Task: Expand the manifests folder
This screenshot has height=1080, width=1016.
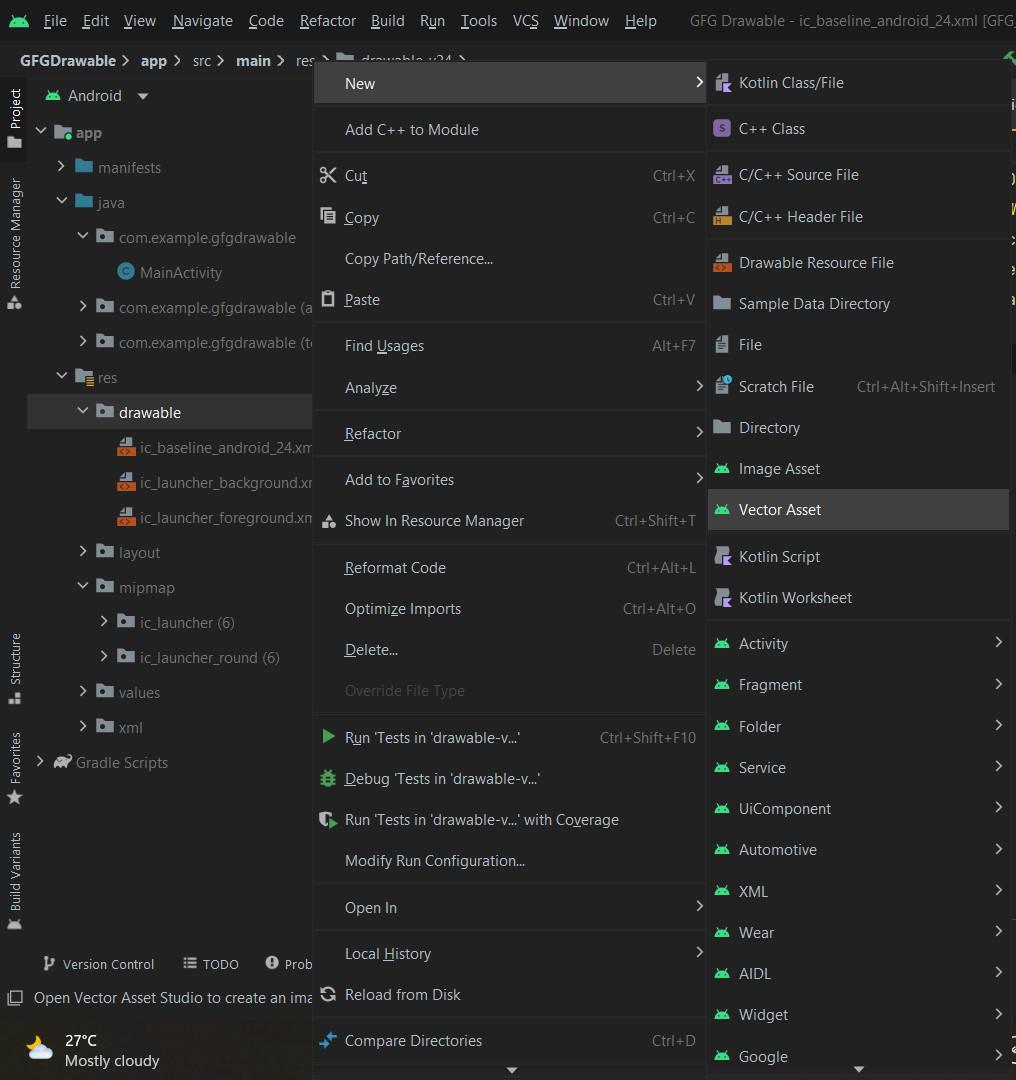Action: pos(61,166)
